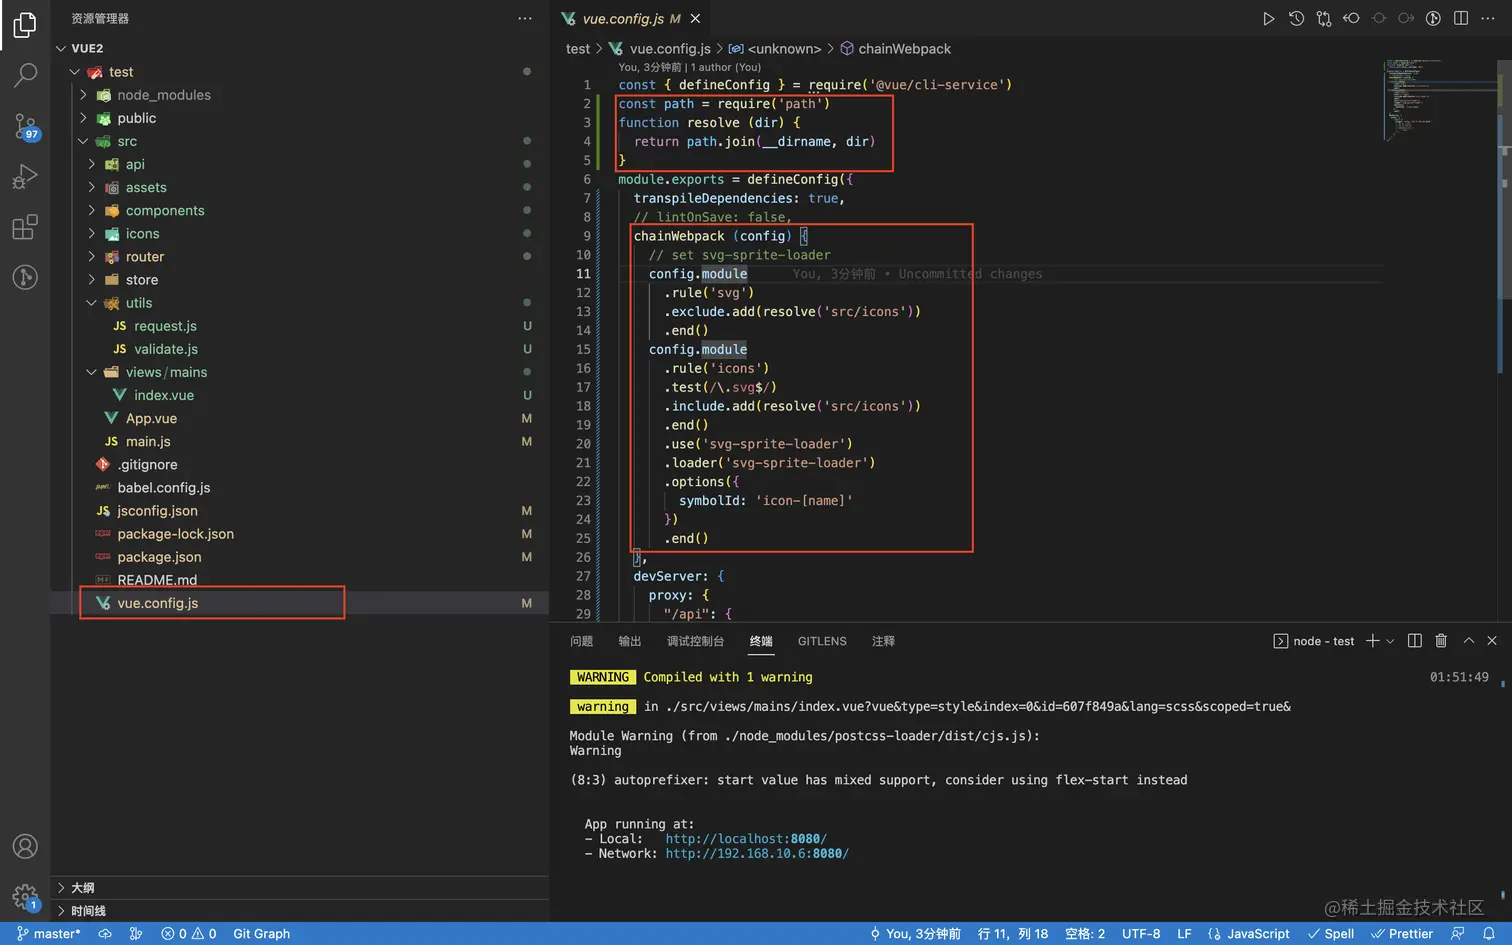Screen dimensions: 1512x945
Task: Open the localhost:8080 link in the terminal
Action: coord(746,839)
